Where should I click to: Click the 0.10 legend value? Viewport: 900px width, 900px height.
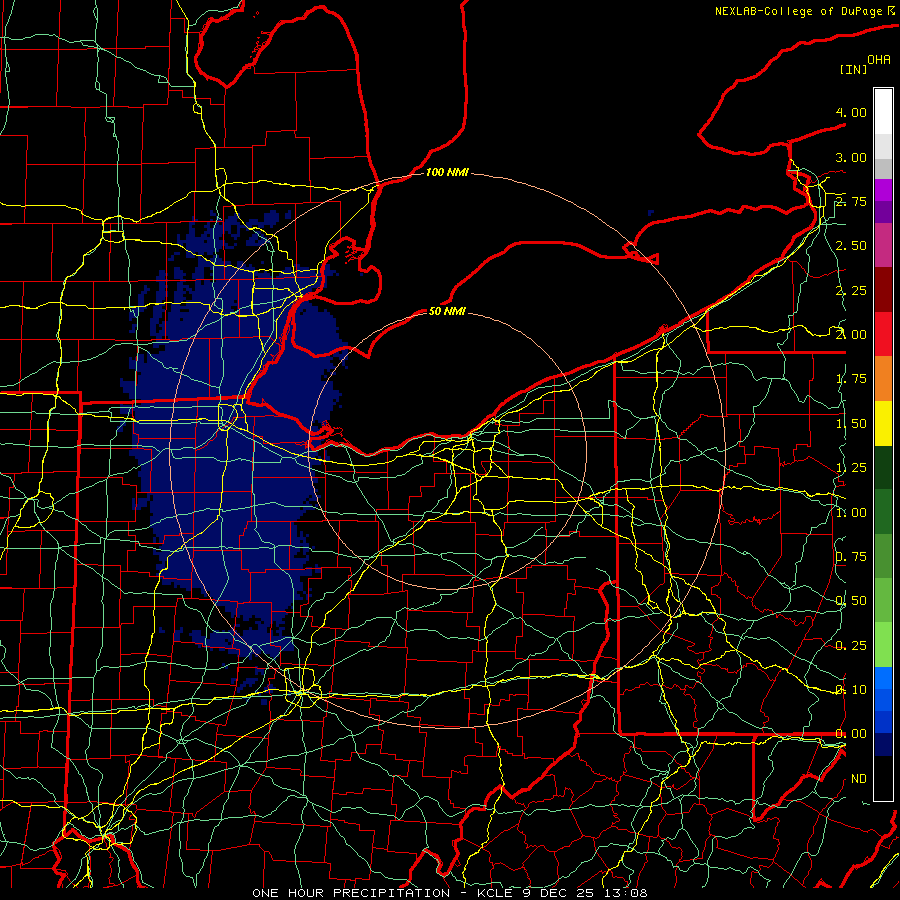tap(851, 690)
